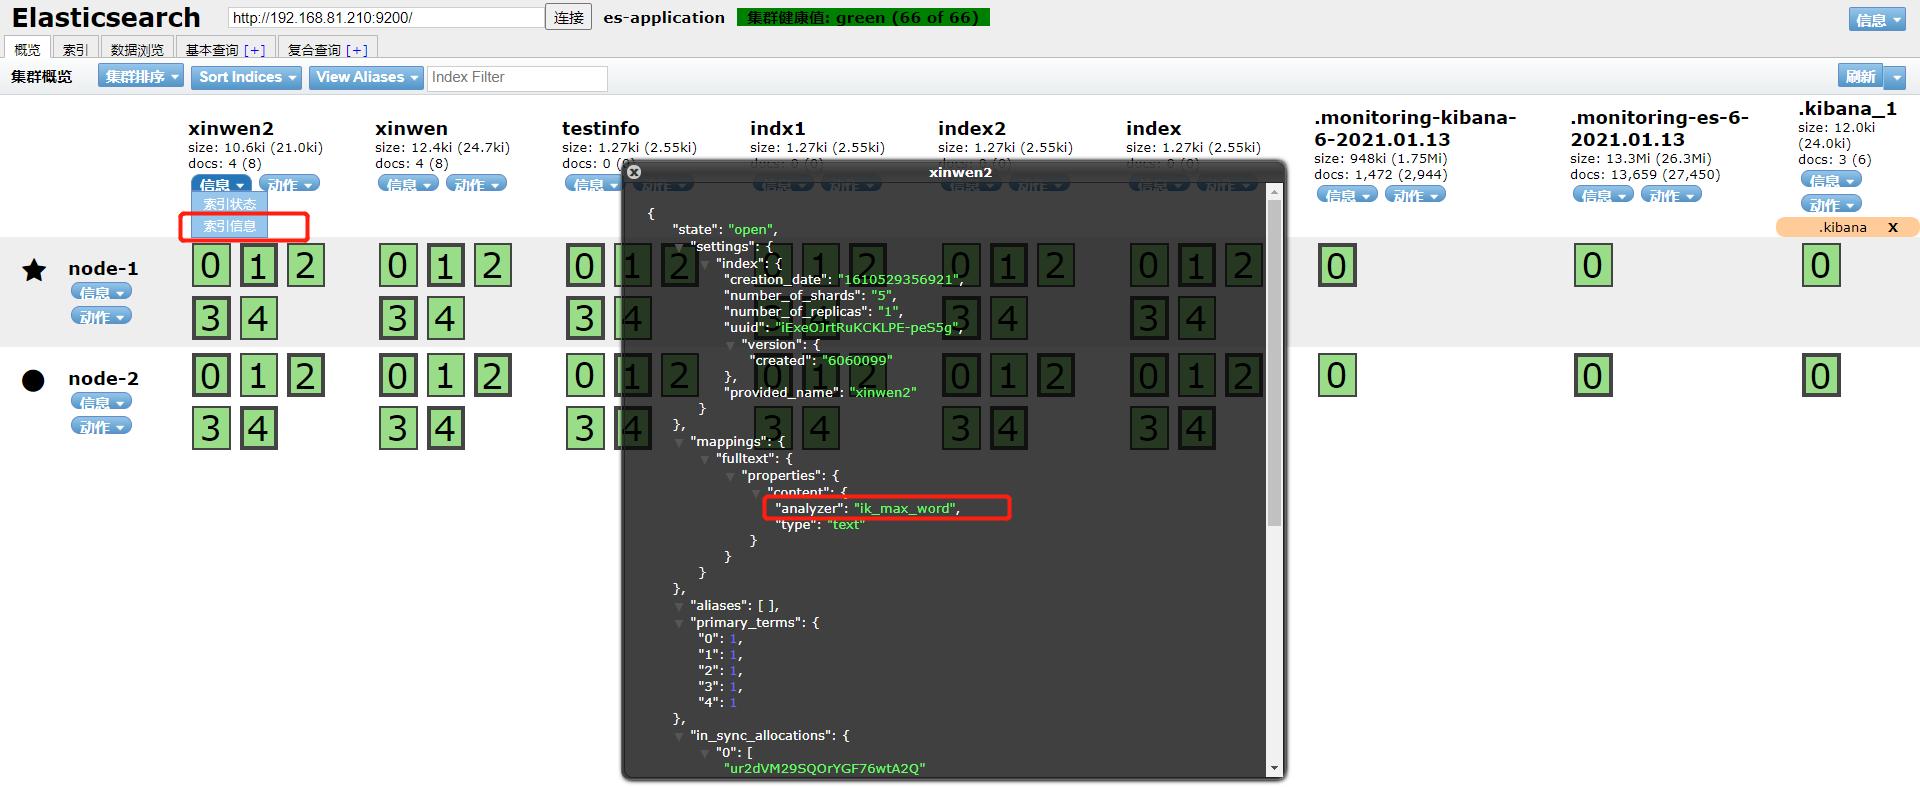The image size is (1920, 787).
Task: Click shard 0 of xinwen2 on node-1
Action: [211, 266]
